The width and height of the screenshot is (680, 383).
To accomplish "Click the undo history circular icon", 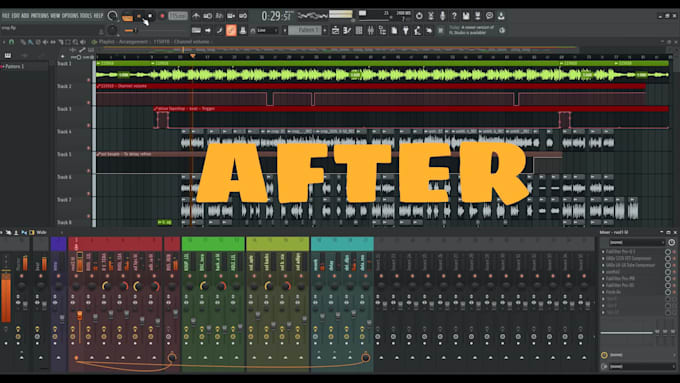I will (x=419, y=16).
